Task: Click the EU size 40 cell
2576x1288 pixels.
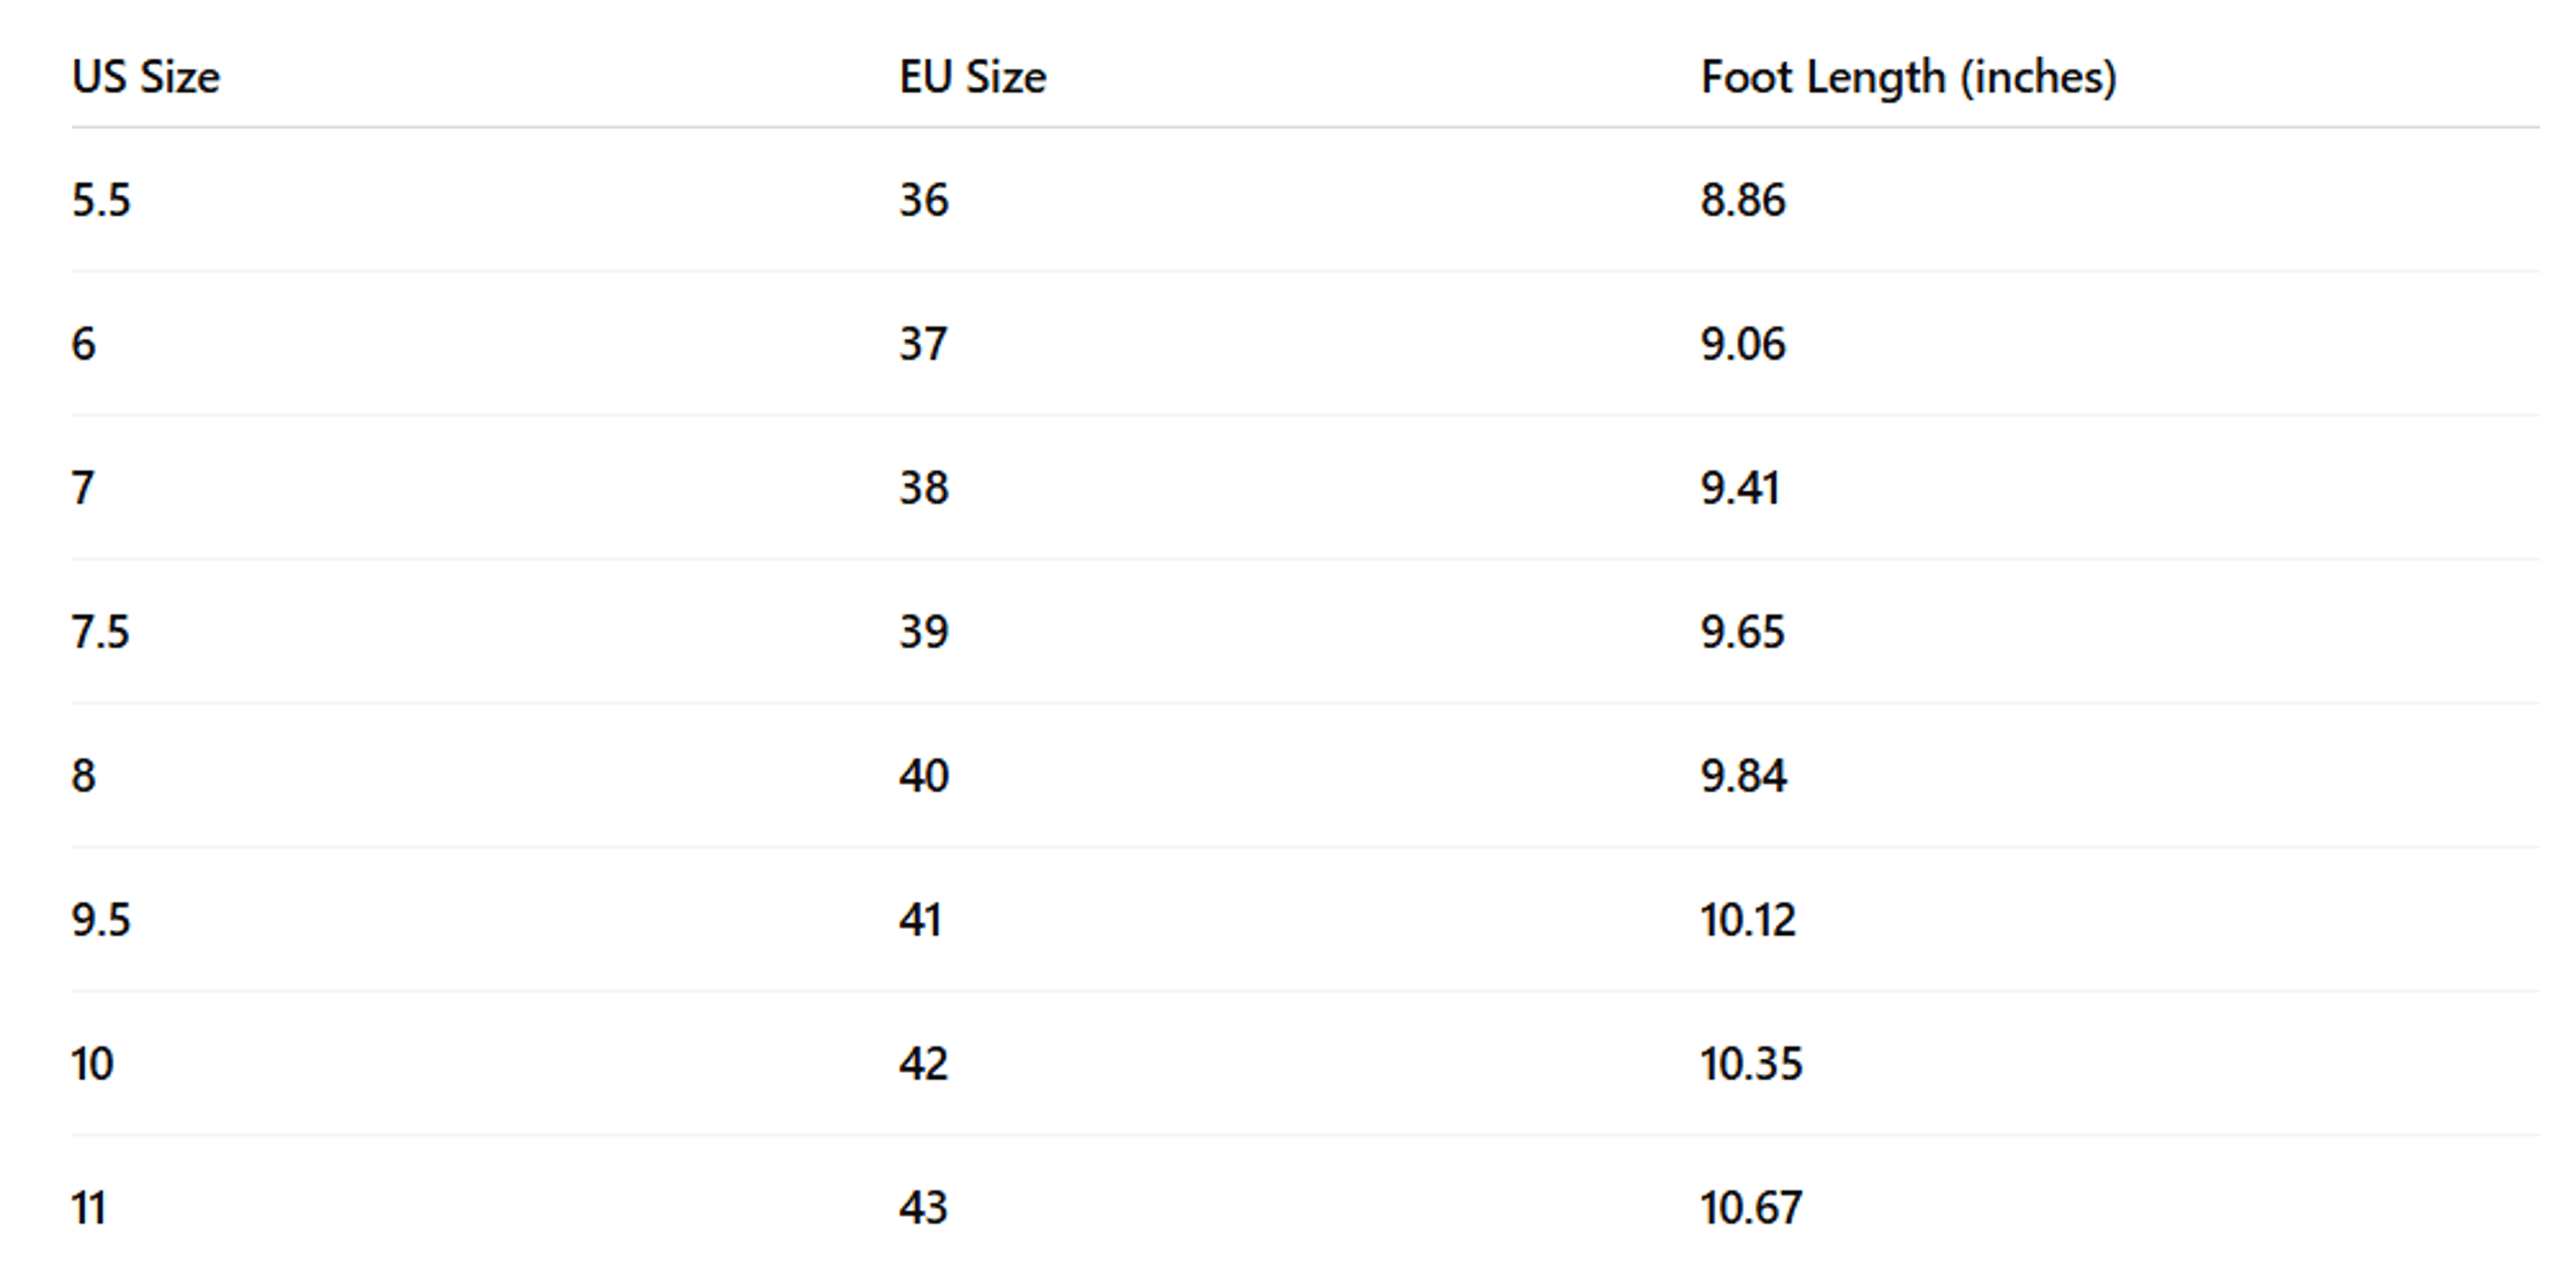Action: [x=924, y=776]
